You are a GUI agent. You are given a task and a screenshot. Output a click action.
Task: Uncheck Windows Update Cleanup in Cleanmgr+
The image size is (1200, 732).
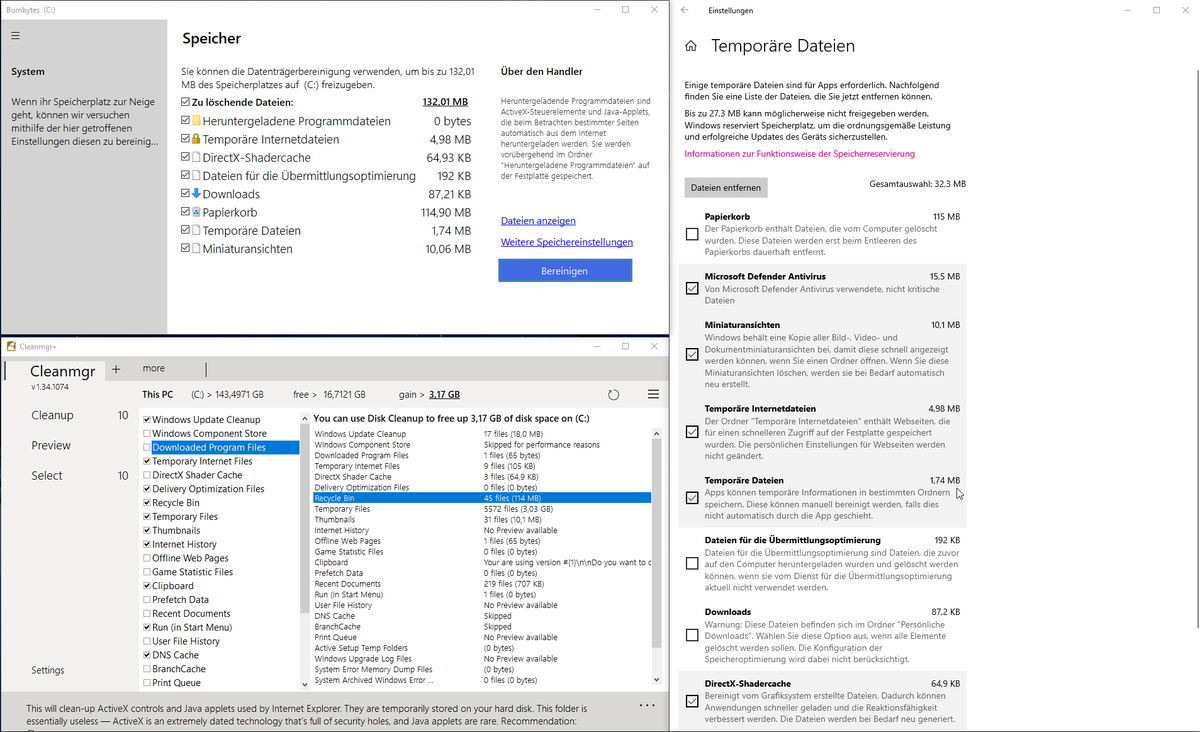[147, 419]
